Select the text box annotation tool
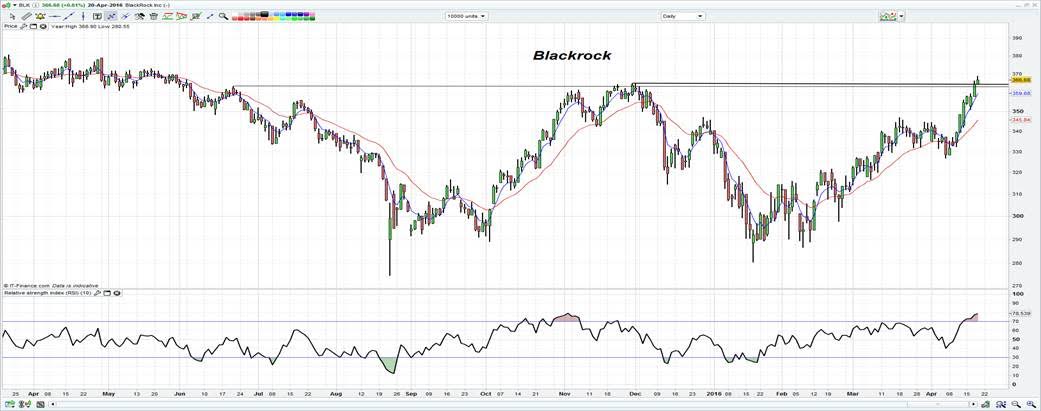This screenshot has height=411, width=1041. coord(97,16)
